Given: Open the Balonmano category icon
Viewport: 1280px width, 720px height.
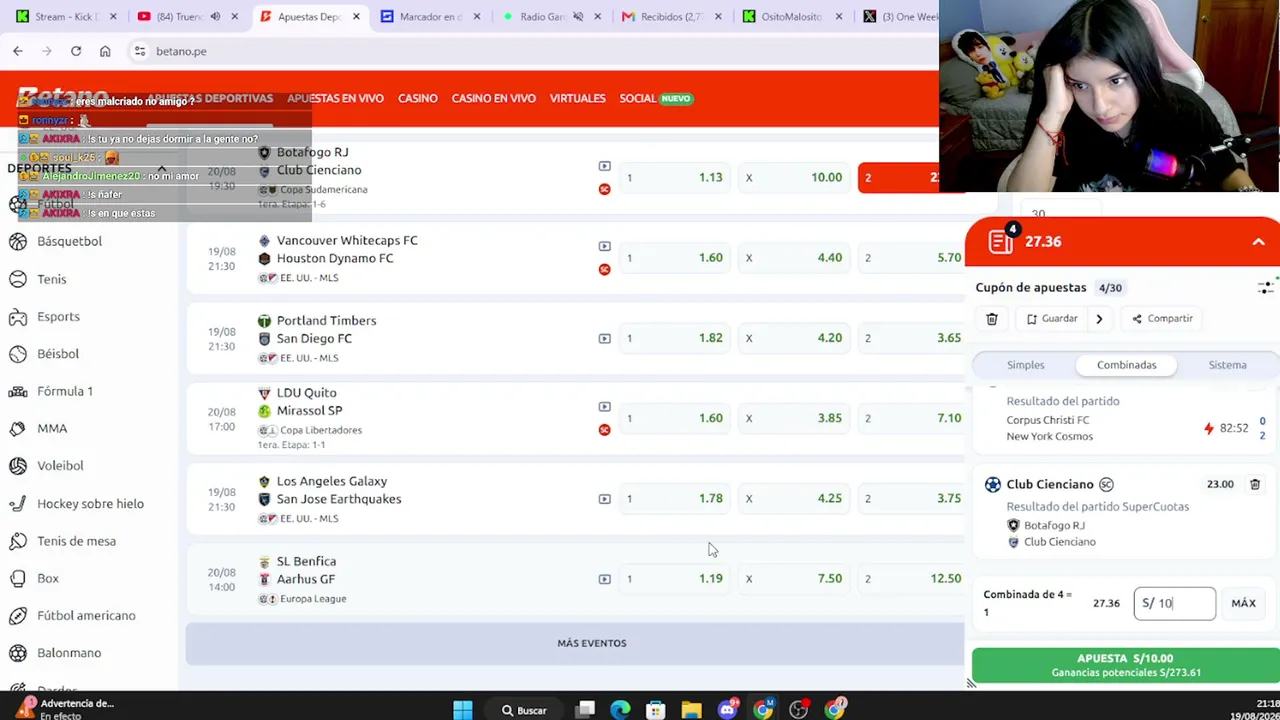Looking at the screenshot, I should coord(18,653).
